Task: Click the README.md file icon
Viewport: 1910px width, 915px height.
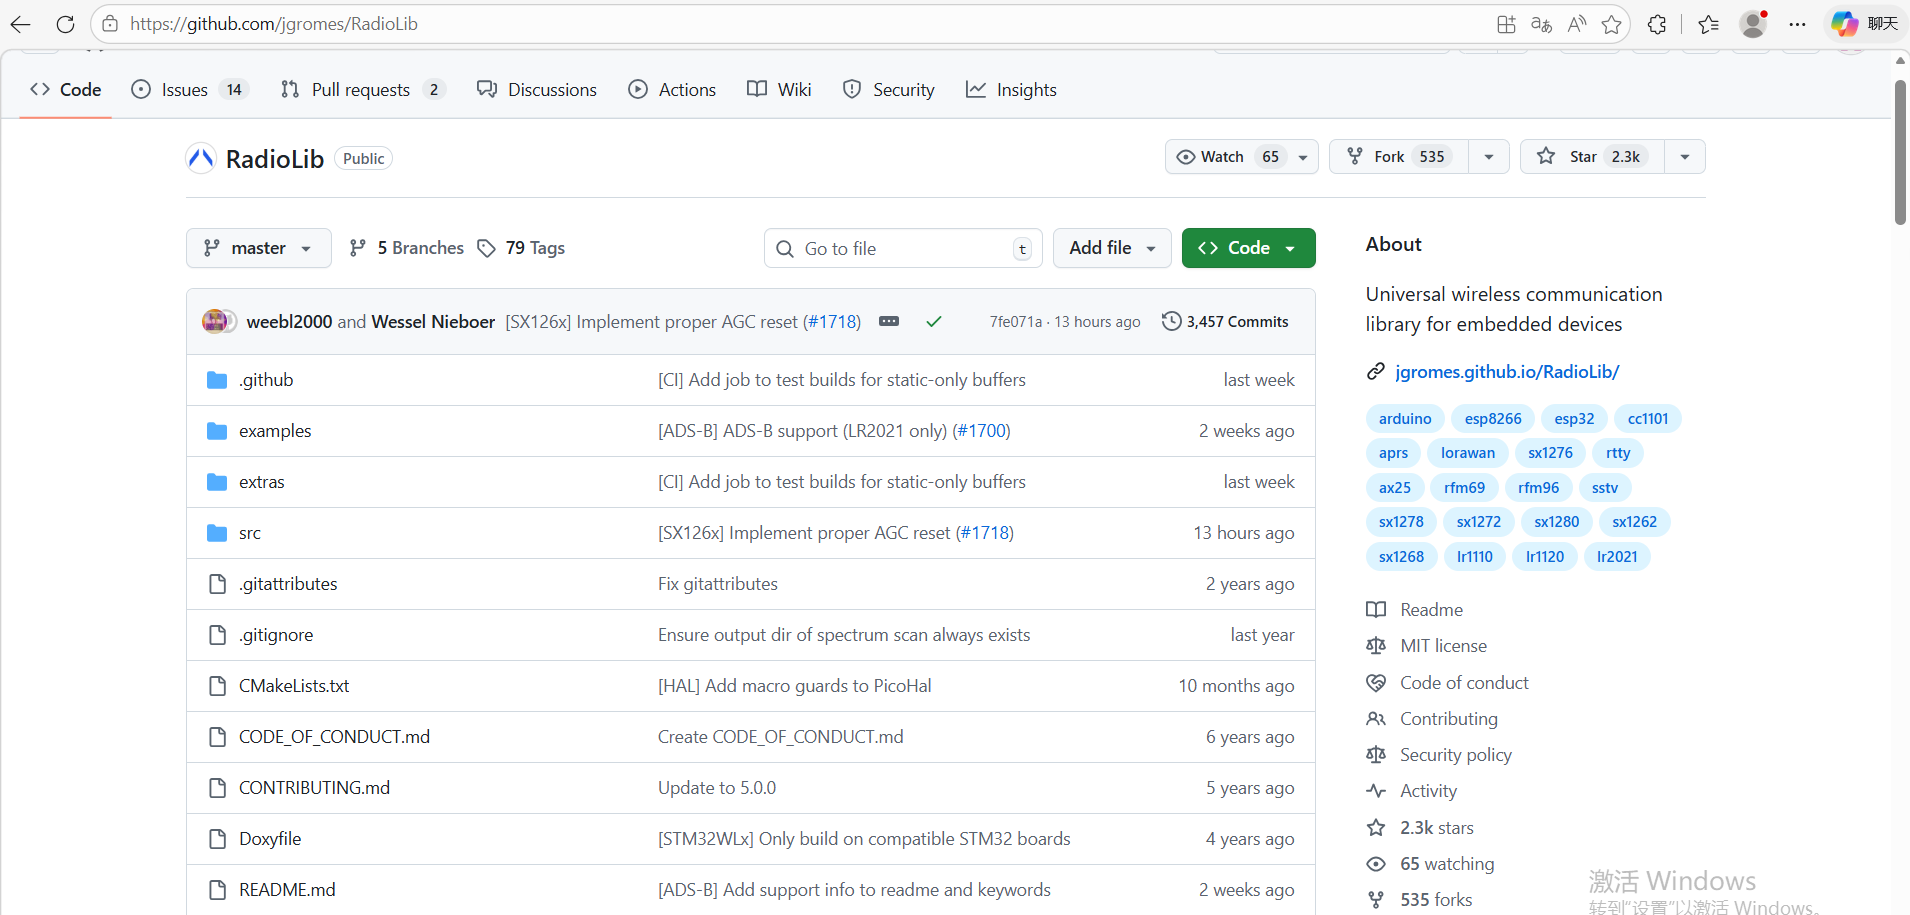Action: point(217,890)
